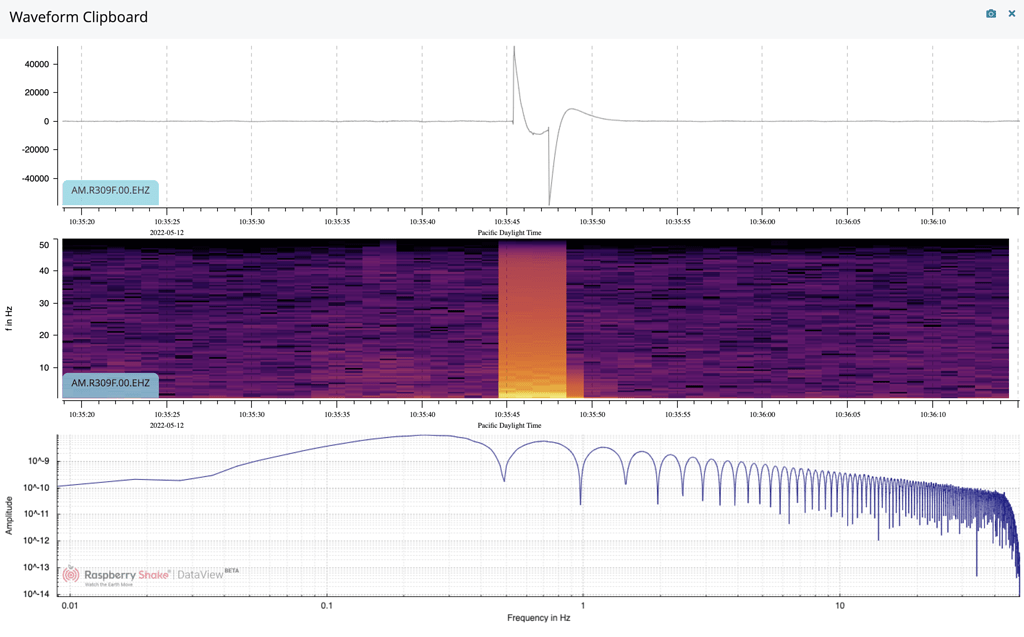Screen dimensions: 1024x637
Task: Click Pacific Daylight Time below the waveform plot
Action: (x=509, y=233)
